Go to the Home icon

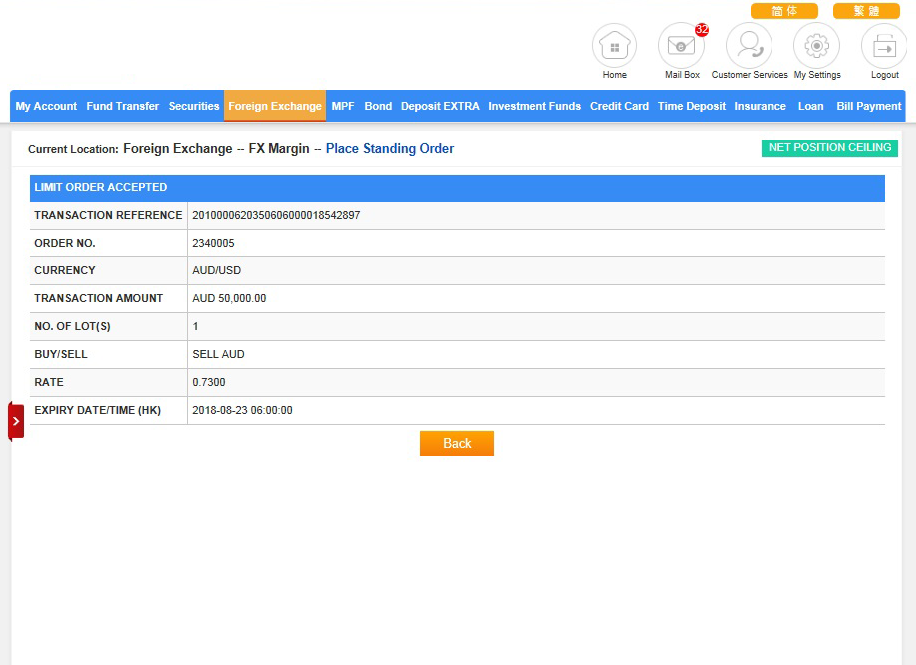click(x=614, y=46)
